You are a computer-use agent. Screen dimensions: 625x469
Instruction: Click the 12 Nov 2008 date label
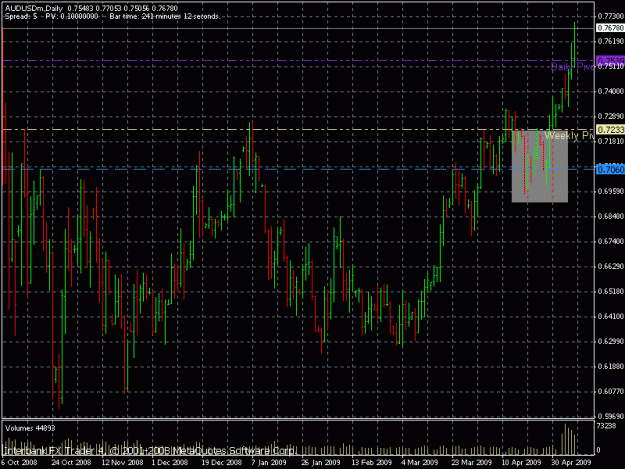point(122,463)
